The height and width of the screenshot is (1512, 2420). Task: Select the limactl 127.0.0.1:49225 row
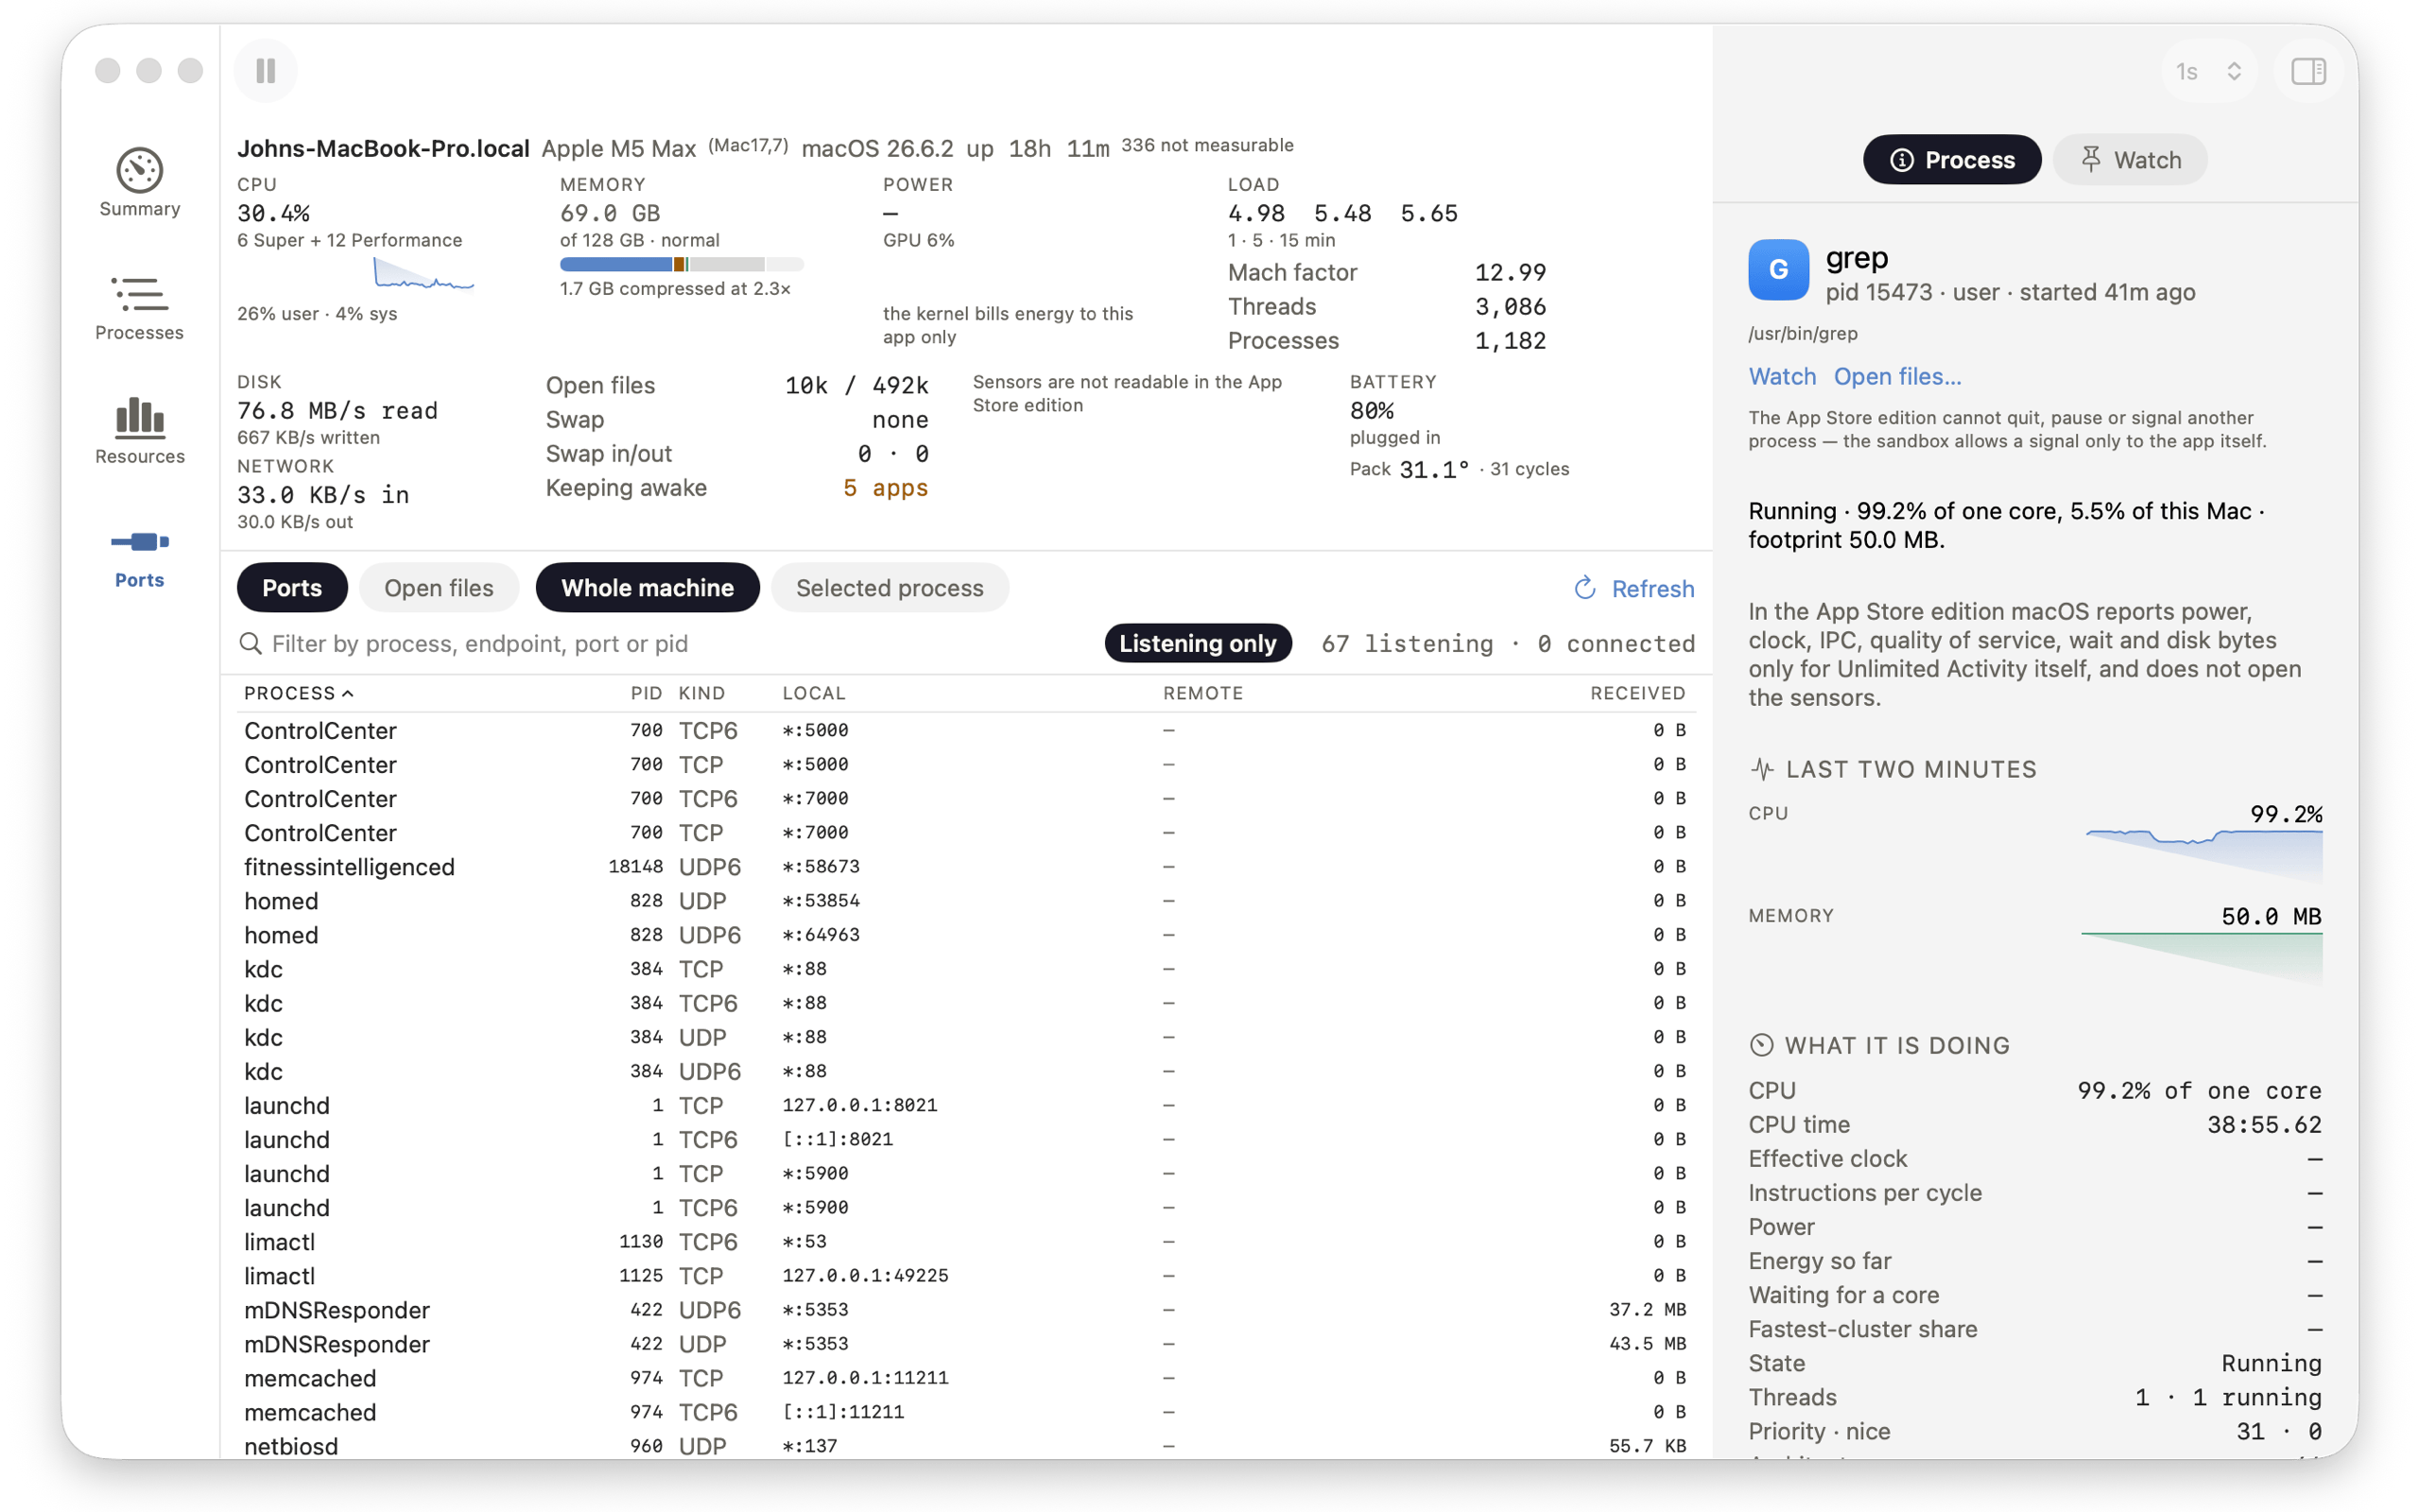click(966, 1276)
